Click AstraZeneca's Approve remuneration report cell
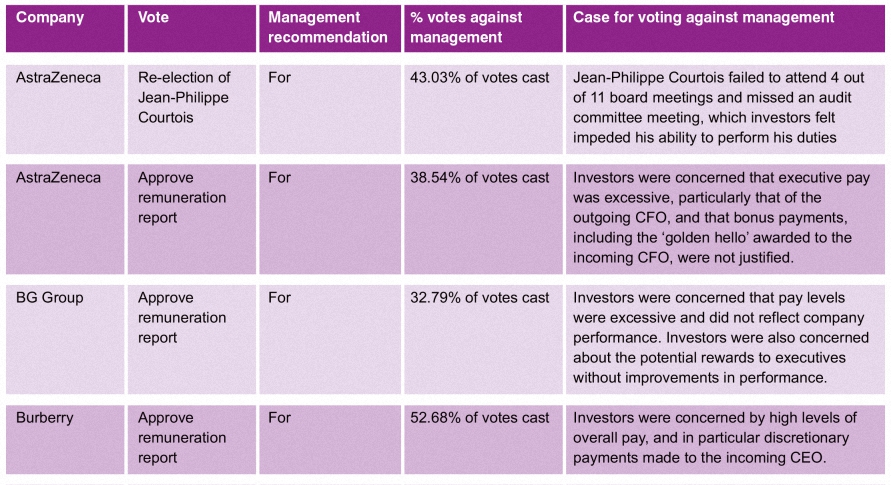 tap(191, 219)
